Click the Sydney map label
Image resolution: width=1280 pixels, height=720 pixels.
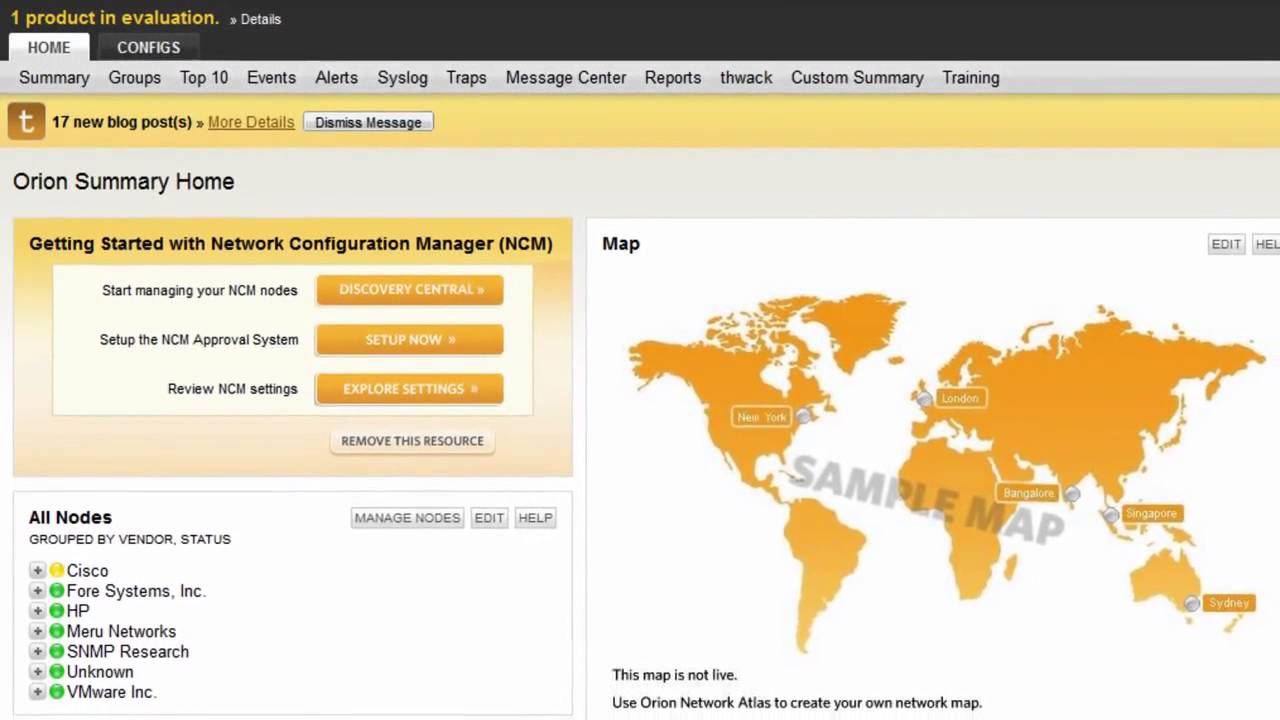point(1228,603)
